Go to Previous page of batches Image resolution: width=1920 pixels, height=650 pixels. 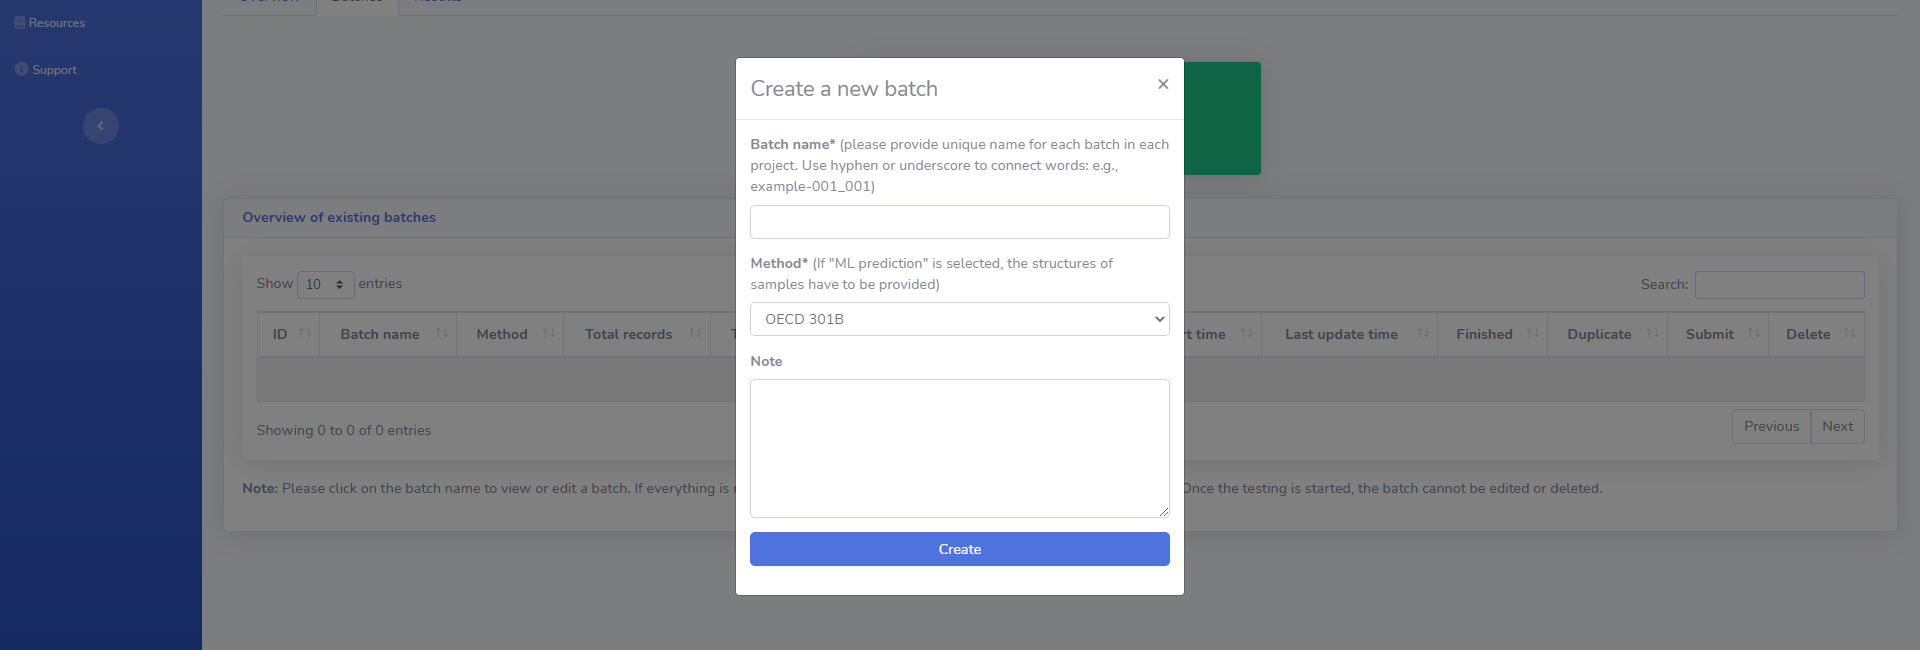(x=1771, y=426)
